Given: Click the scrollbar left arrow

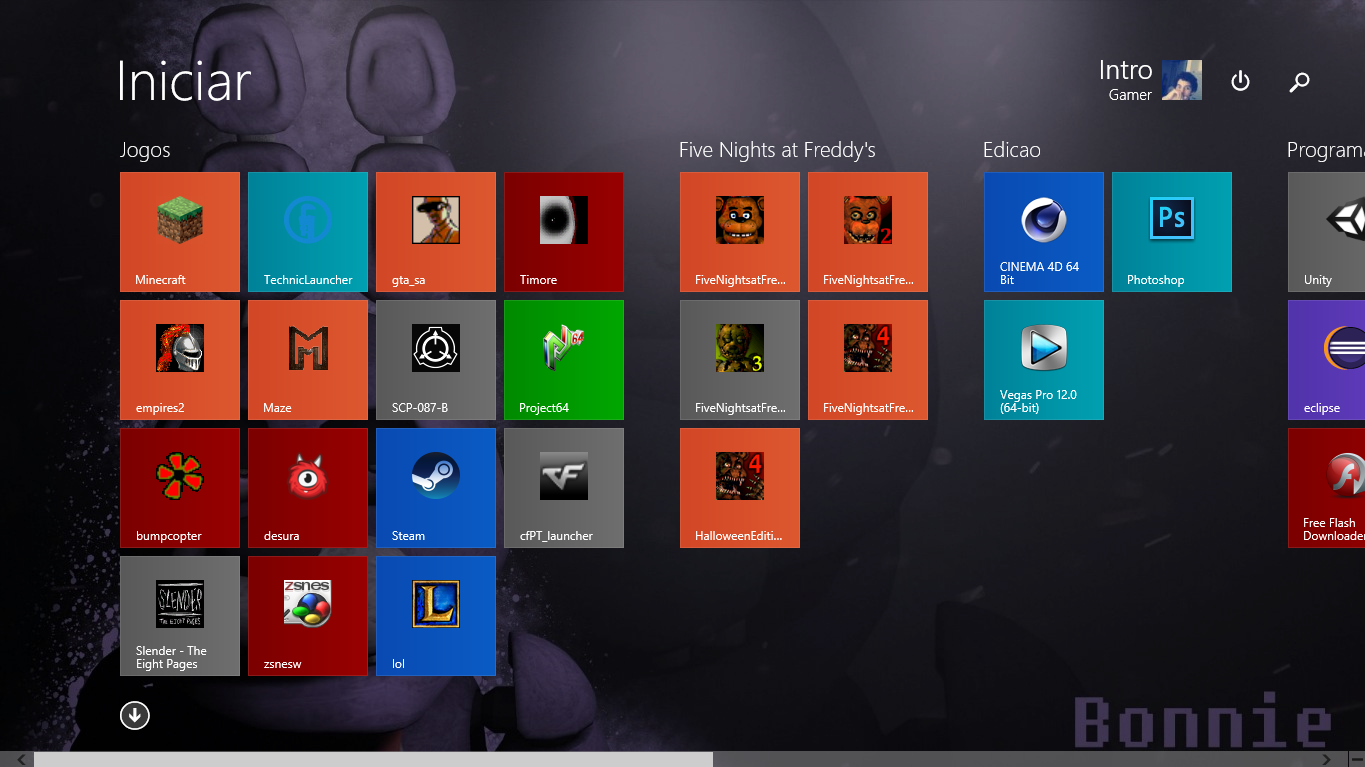Looking at the screenshot, I should coord(21,760).
